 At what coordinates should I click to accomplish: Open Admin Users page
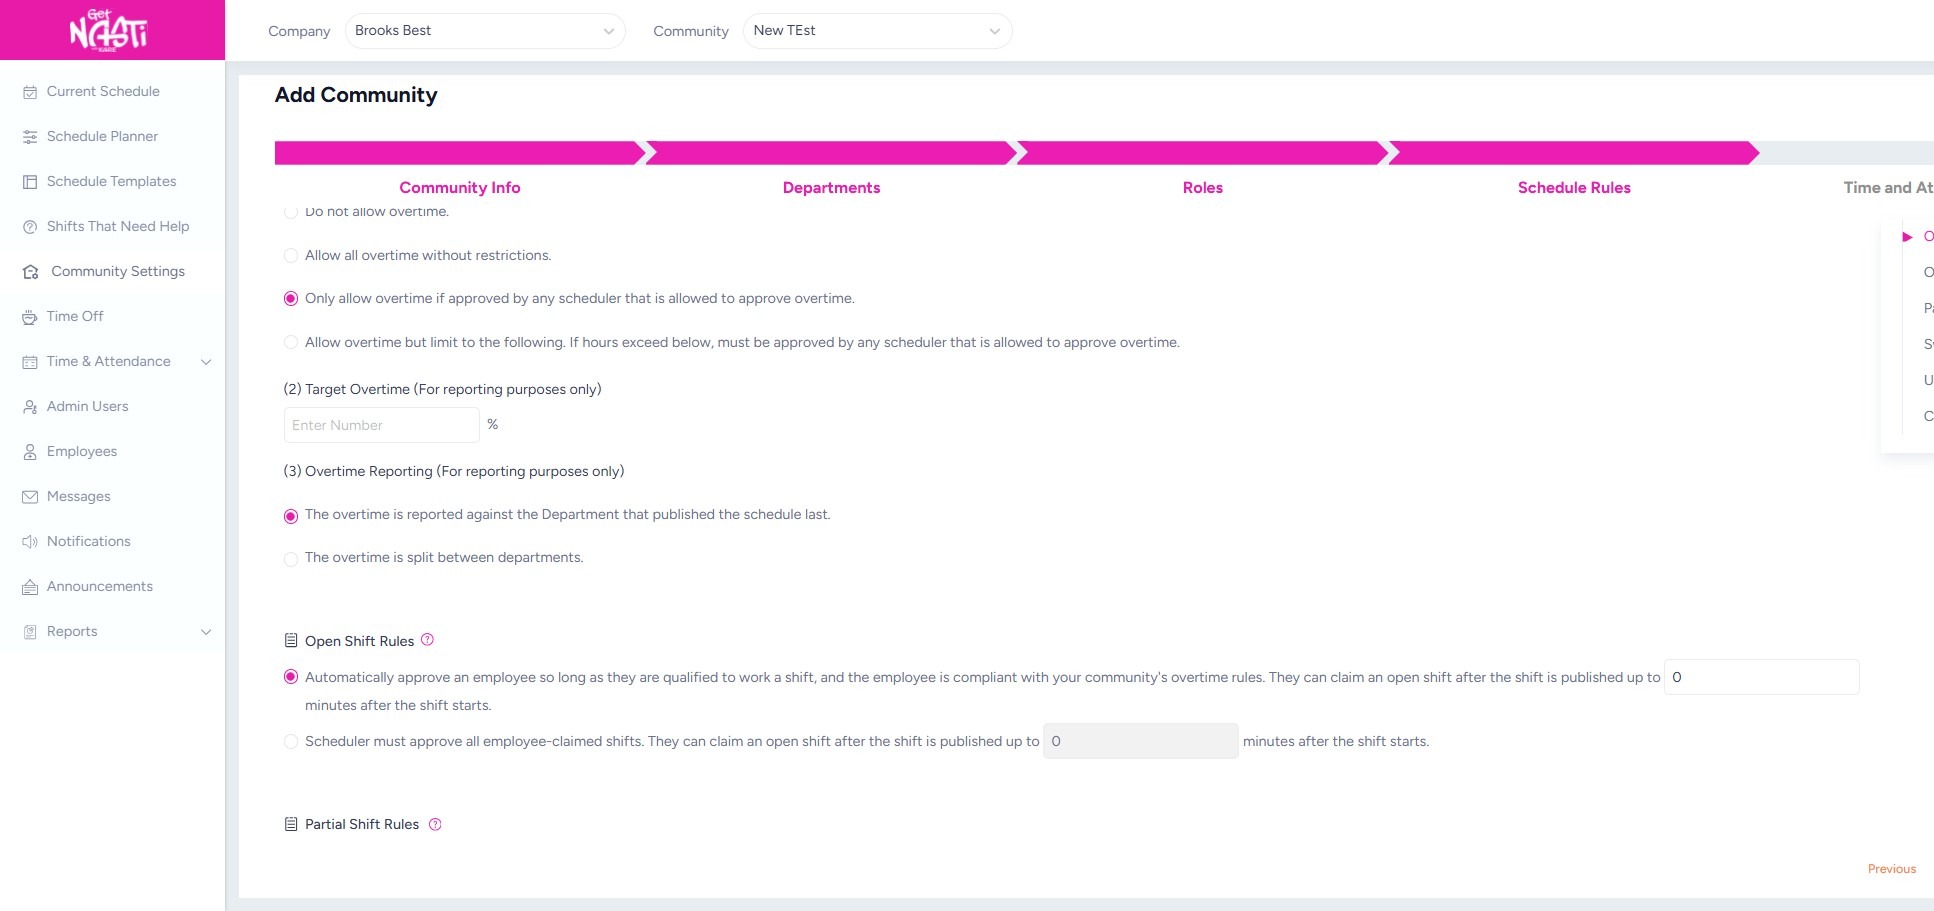coord(87,407)
